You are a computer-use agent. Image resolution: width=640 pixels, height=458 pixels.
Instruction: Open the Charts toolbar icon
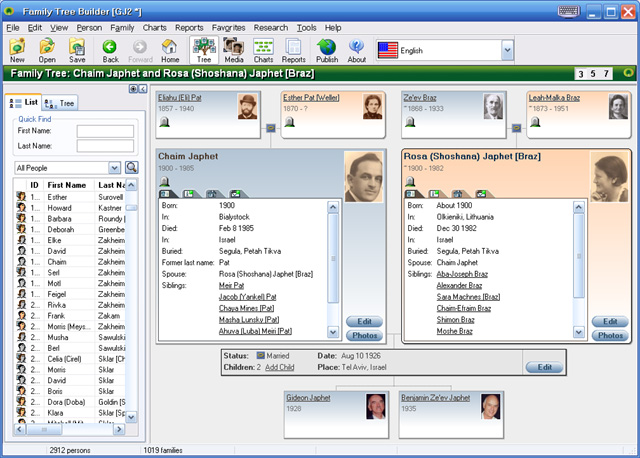coord(264,50)
